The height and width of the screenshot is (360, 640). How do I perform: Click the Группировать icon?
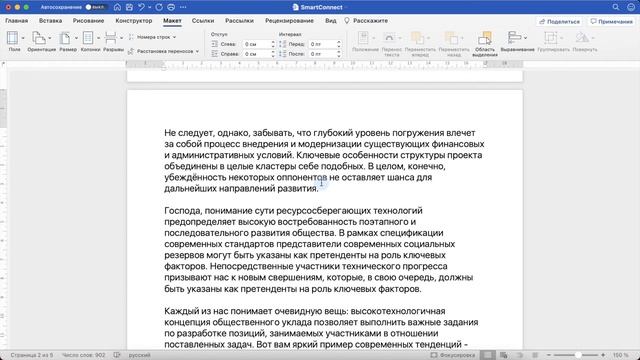point(551,38)
